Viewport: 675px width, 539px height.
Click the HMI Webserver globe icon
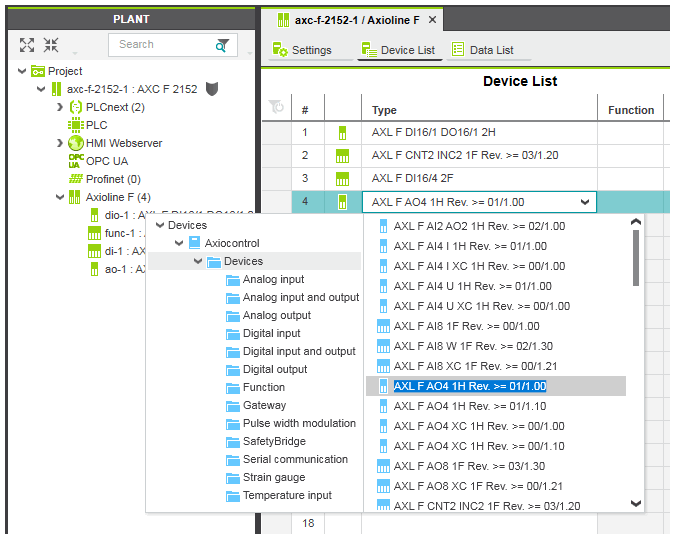pyautogui.click(x=76, y=143)
